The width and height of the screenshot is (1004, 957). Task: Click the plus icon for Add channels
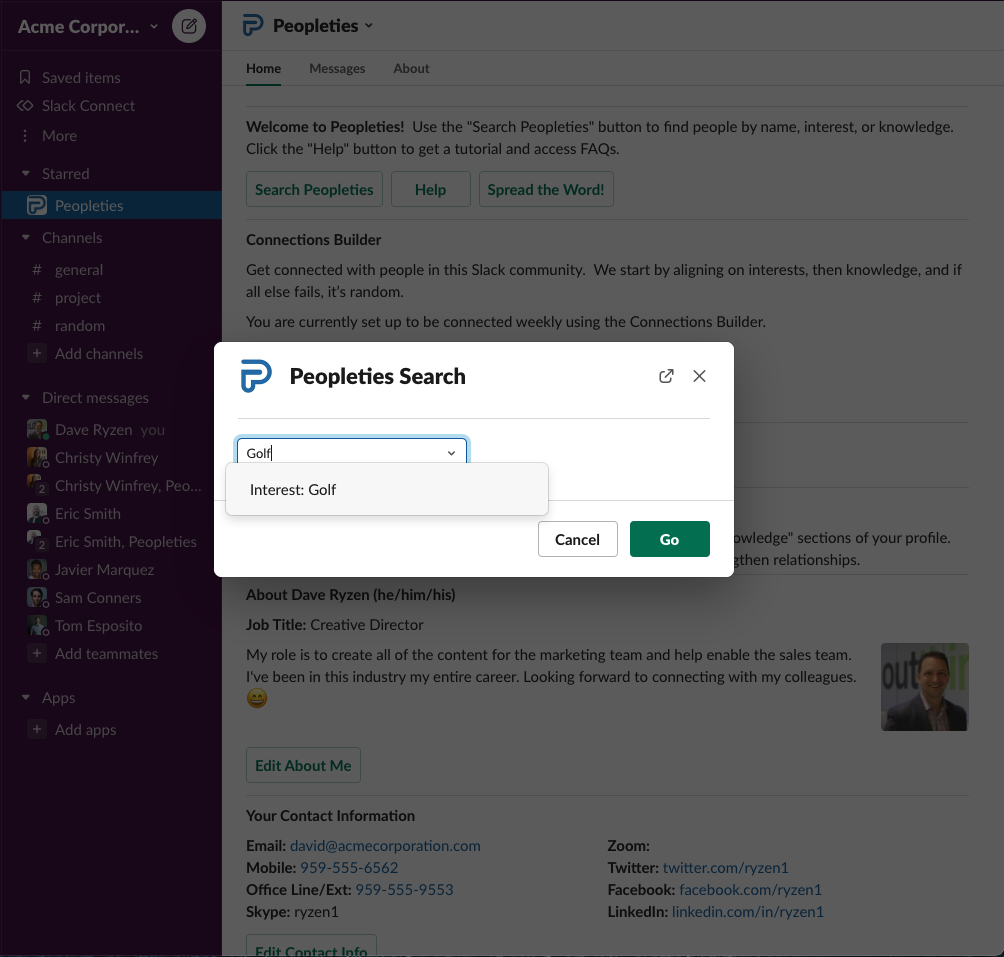[37, 353]
